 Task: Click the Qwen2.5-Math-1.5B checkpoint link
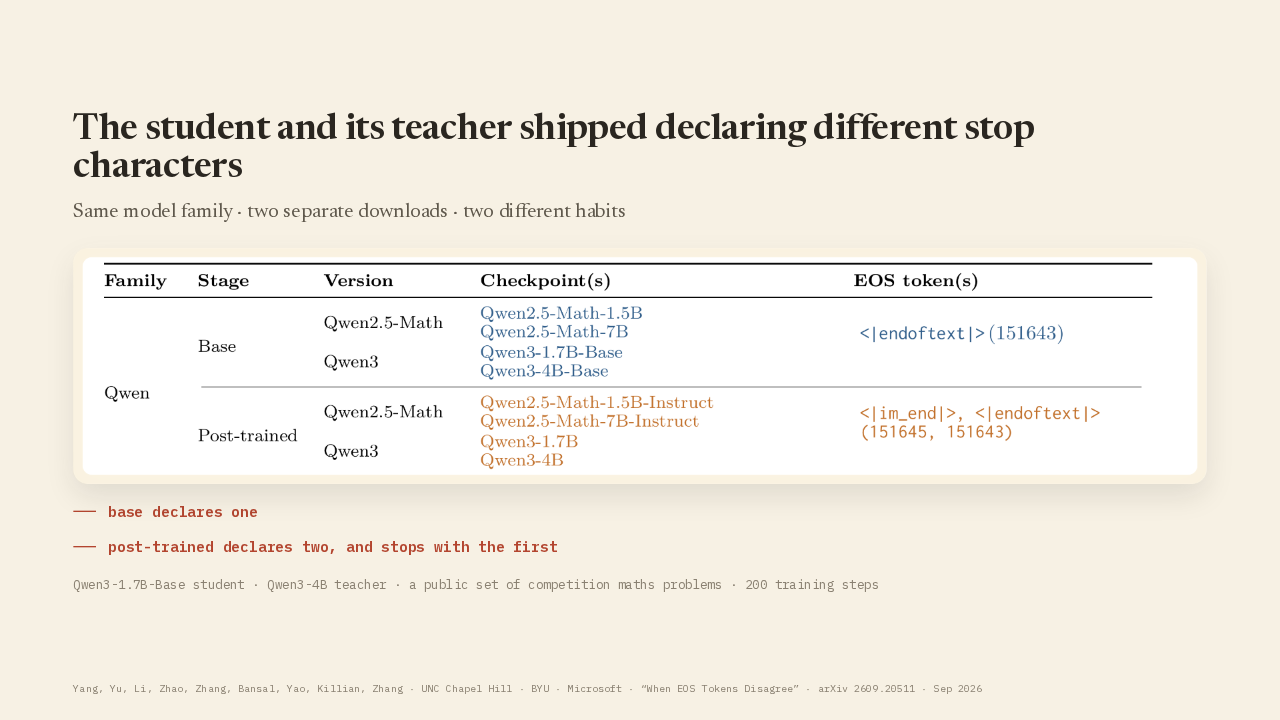(x=561, y=313)
